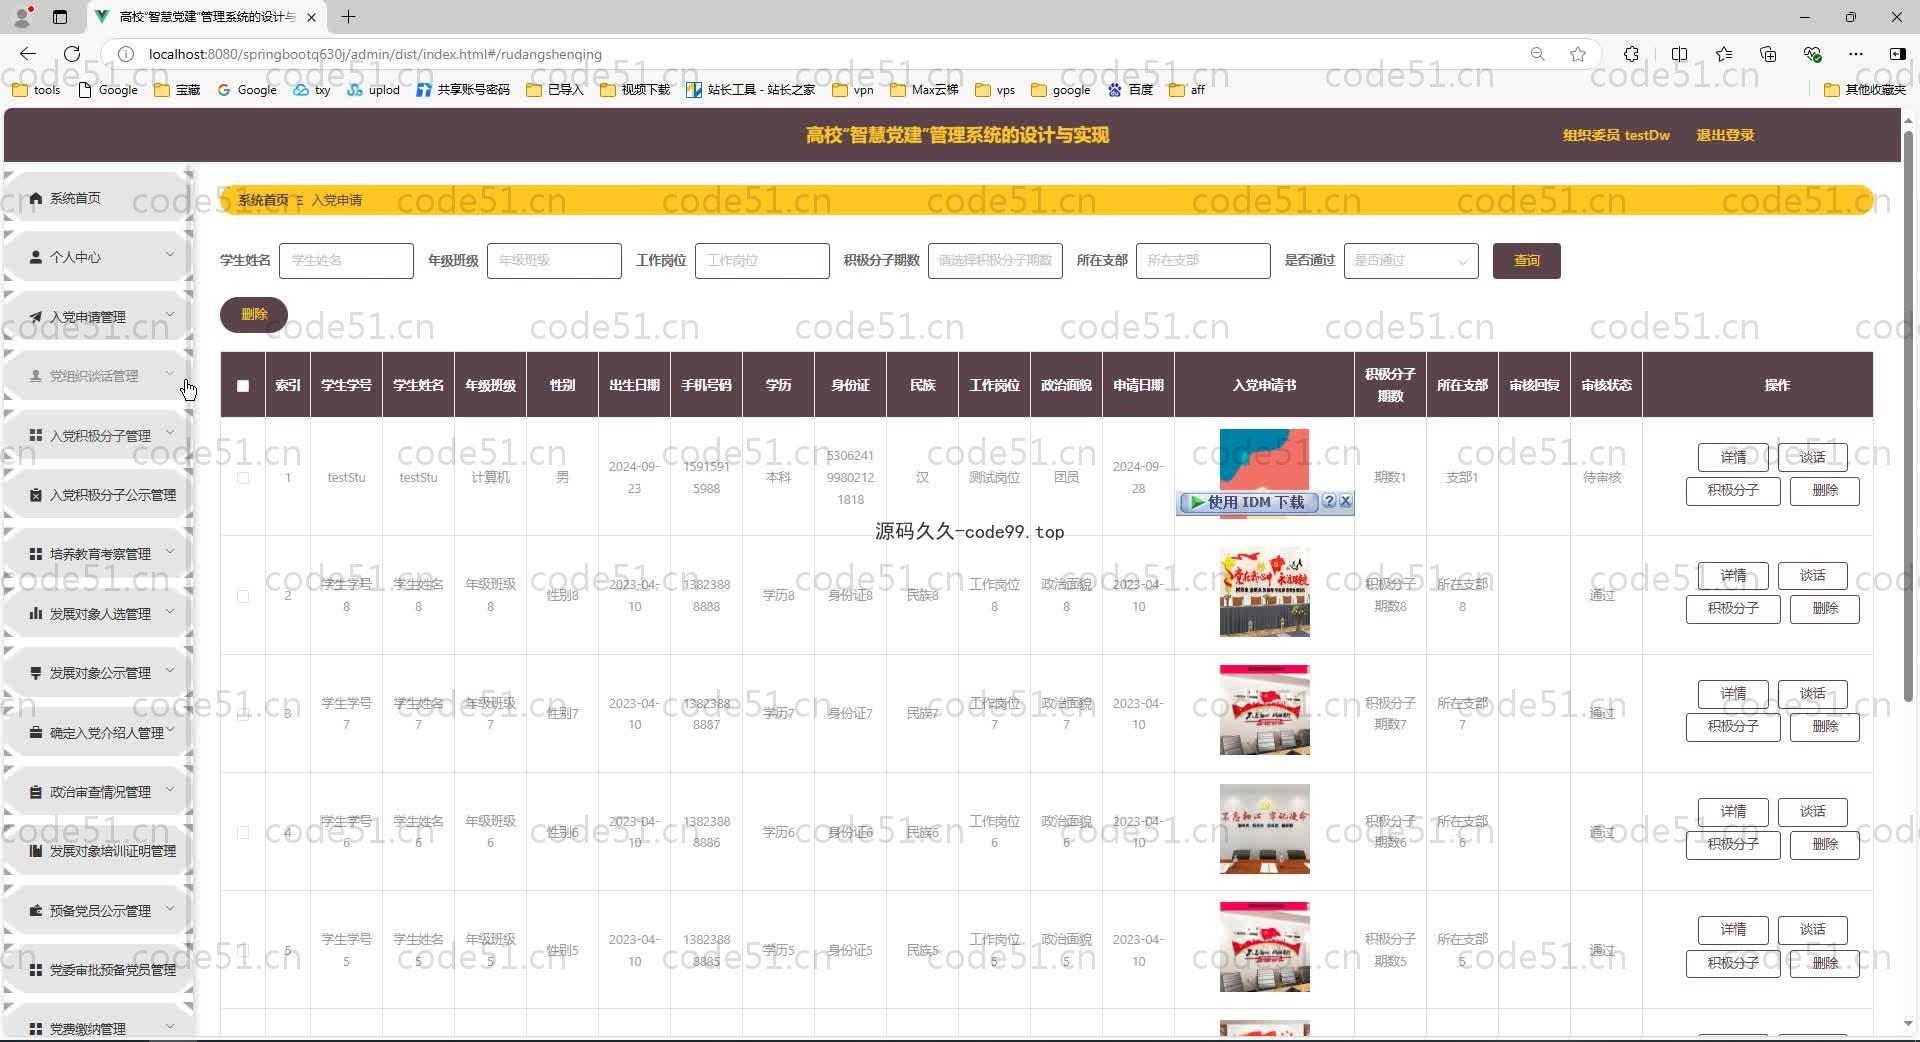Click the IDM download help icon
Viewport: 1920px width, 1042px height.
1329,502
